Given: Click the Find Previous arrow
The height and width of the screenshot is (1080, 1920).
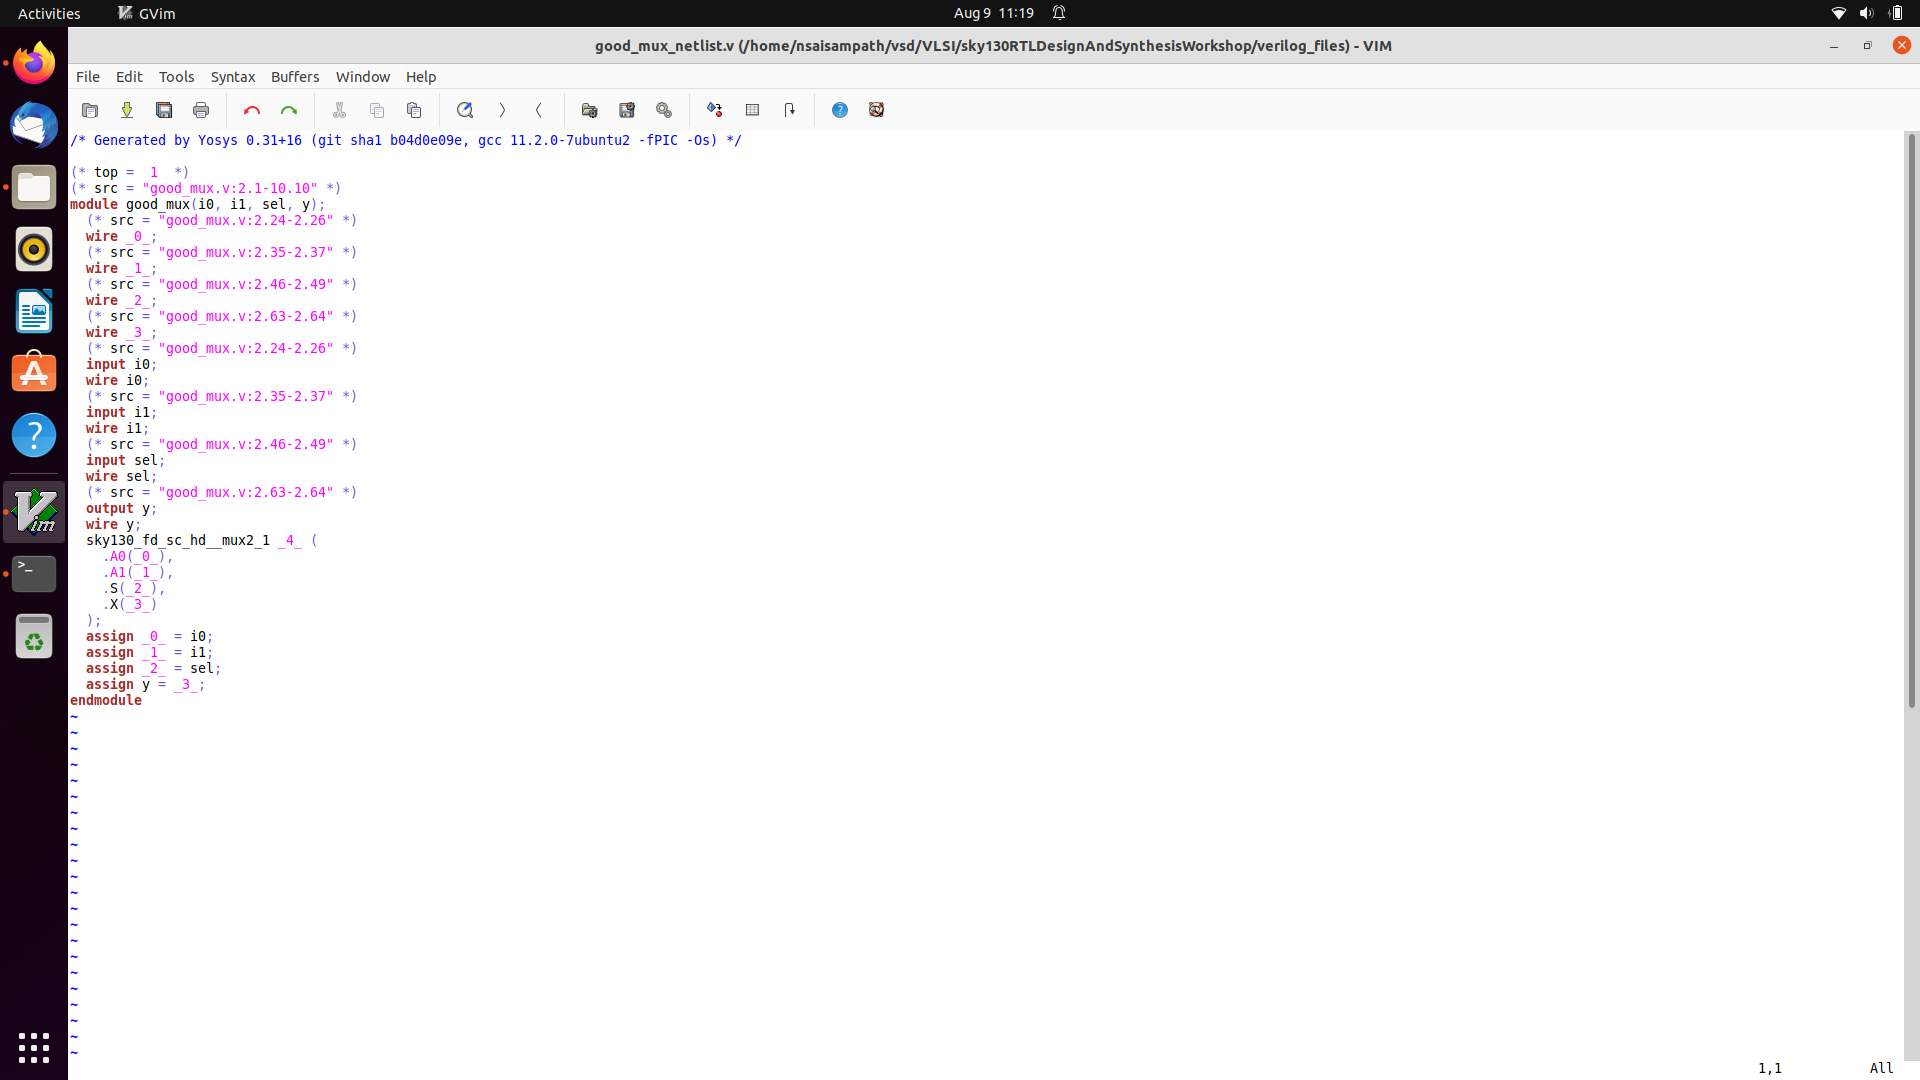Looking at the screenshot, I should click(539, 110).
